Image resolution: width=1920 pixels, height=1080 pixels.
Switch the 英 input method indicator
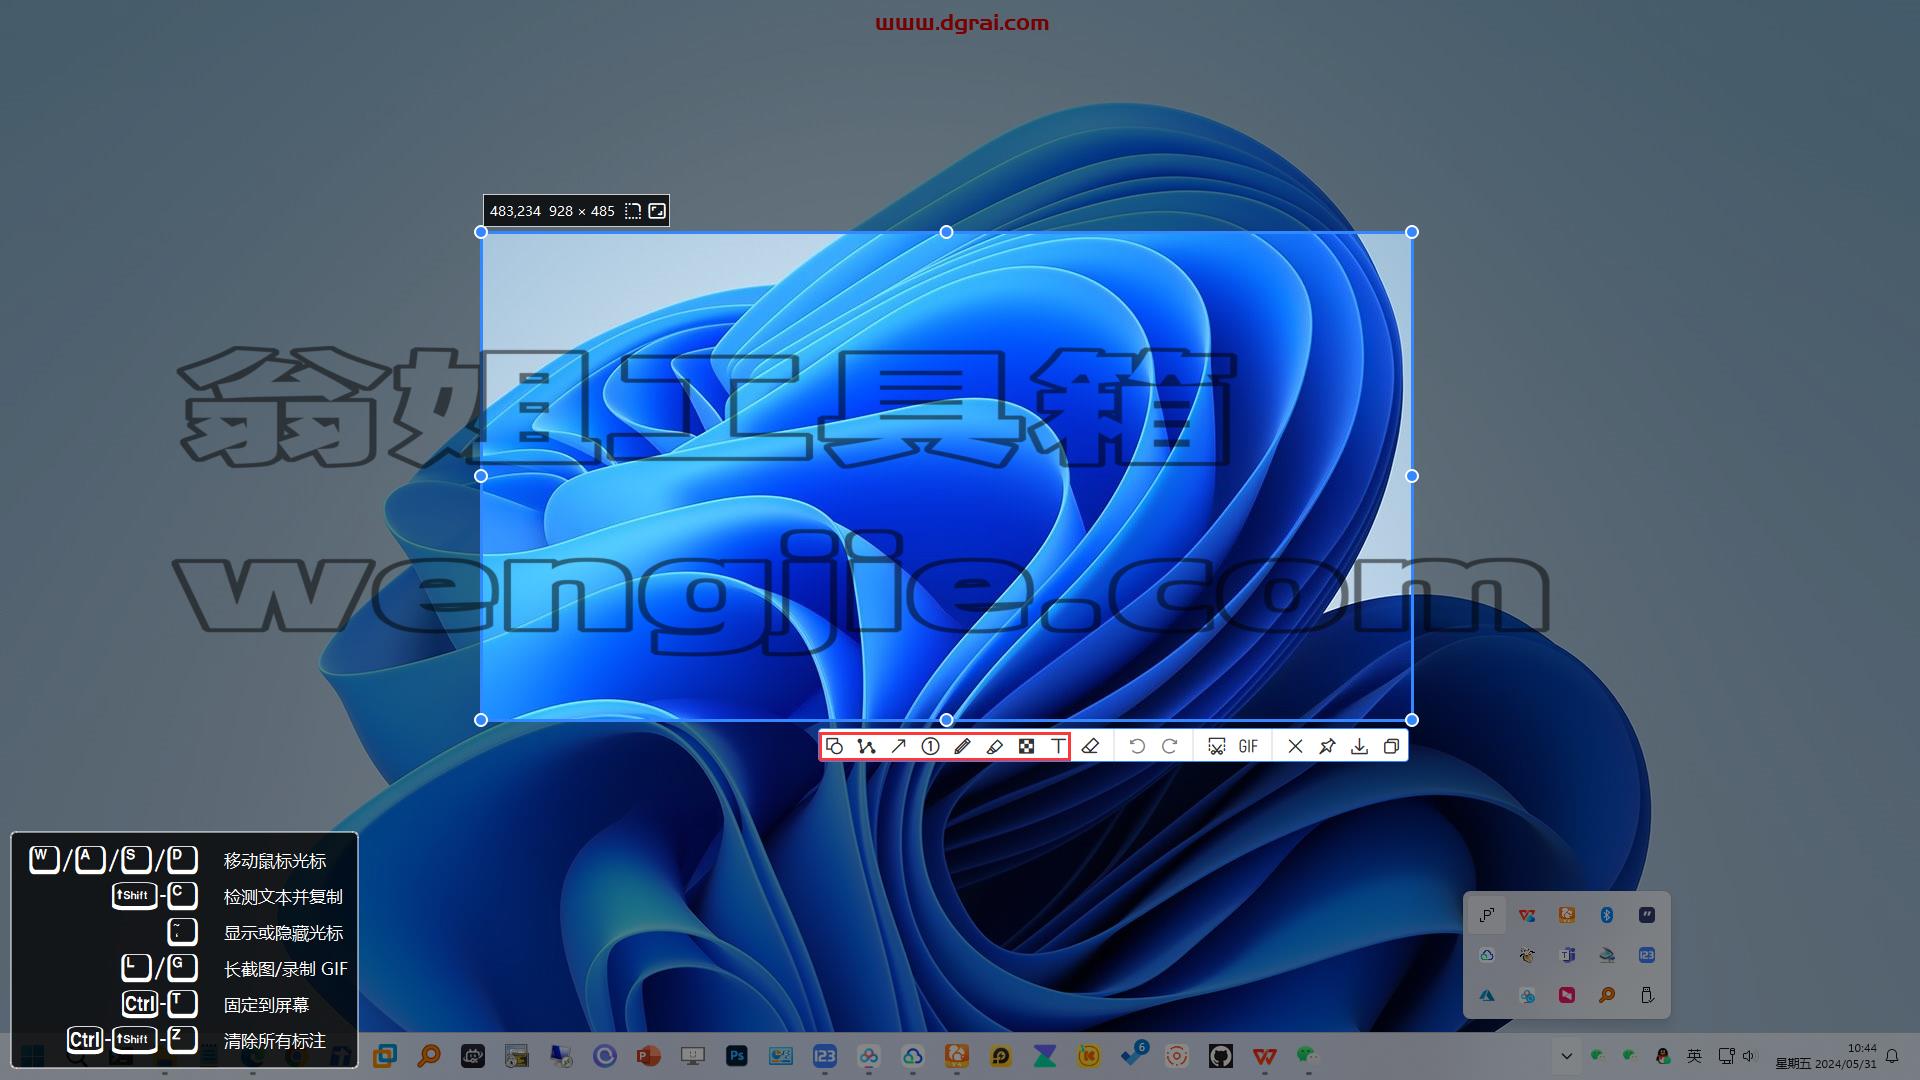[1694, 1056]
